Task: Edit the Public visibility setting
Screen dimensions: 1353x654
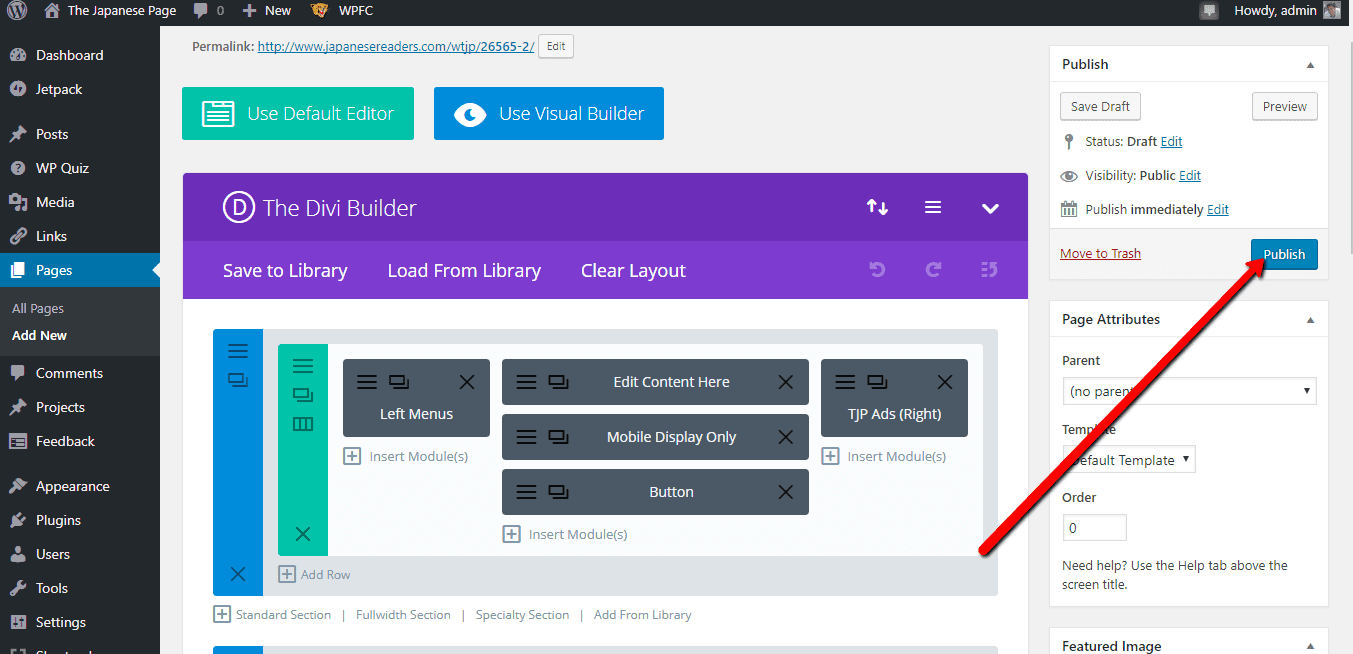Action: click(1190, 176)
